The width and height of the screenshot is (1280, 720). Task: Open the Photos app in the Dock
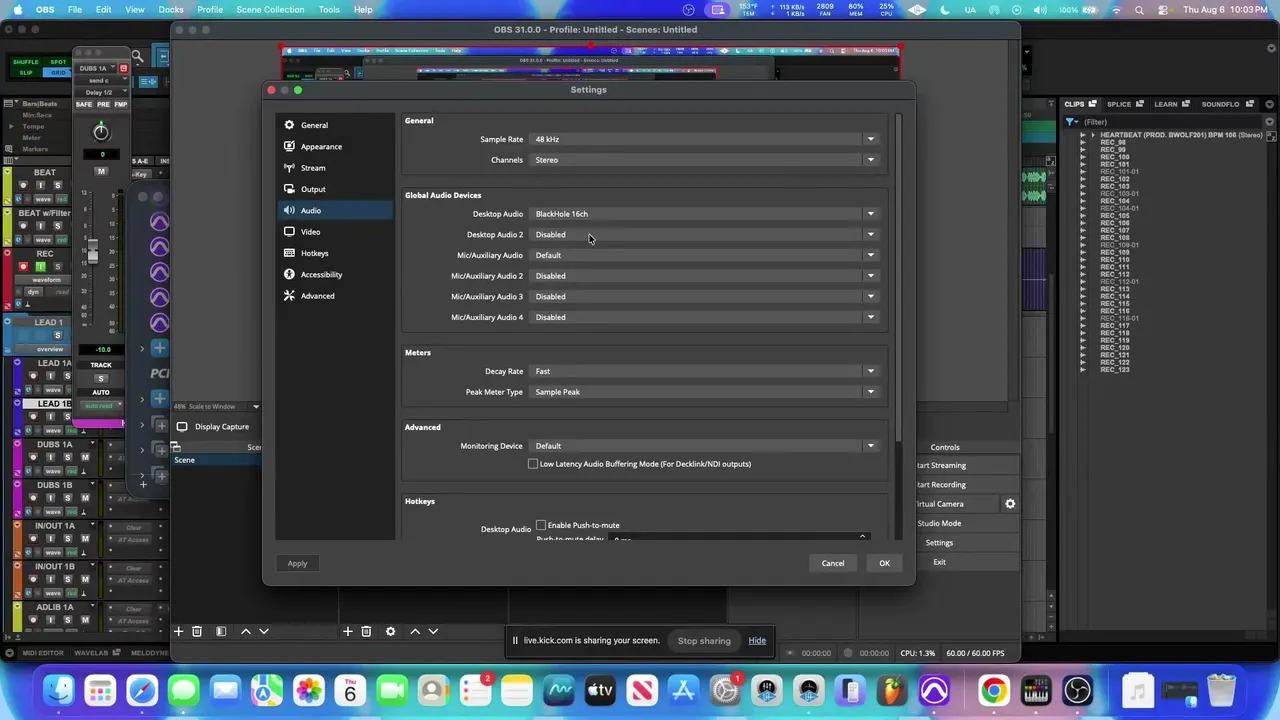[x=309, y=690]
